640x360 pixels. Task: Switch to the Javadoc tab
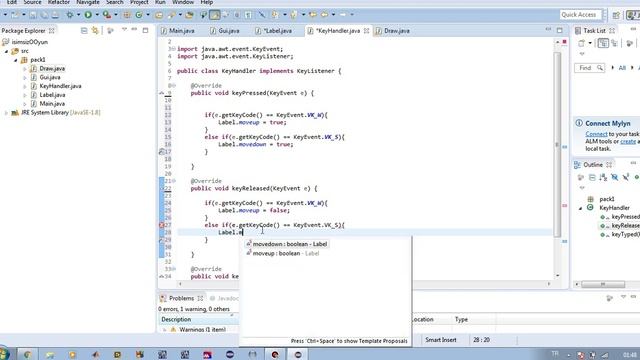click(x=224, y=298)
